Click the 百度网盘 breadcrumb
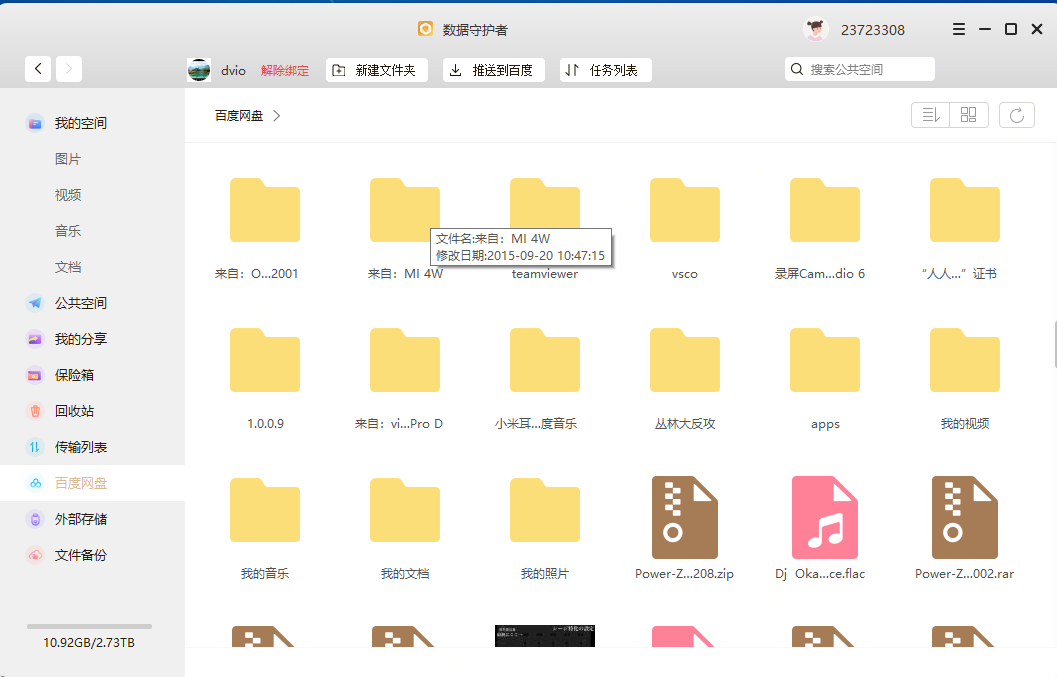The height and width of the screenshot is (677, 1057). click(x=239, y=116)
